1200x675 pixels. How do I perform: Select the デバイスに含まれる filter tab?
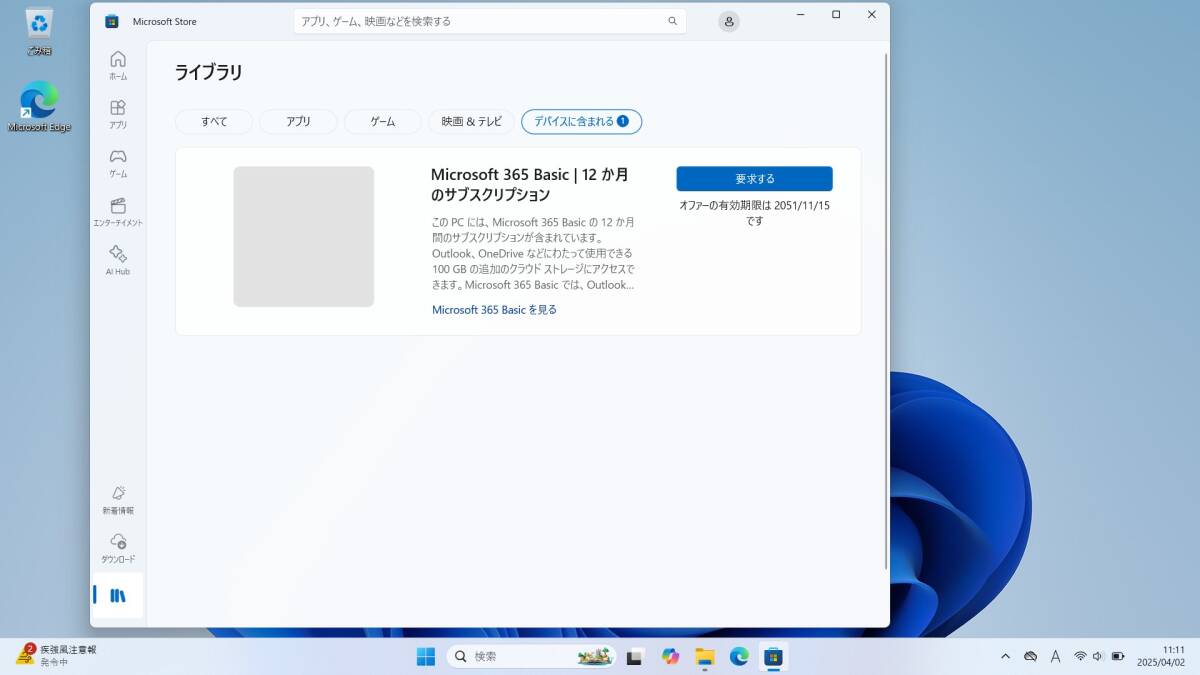coord(581,122)
